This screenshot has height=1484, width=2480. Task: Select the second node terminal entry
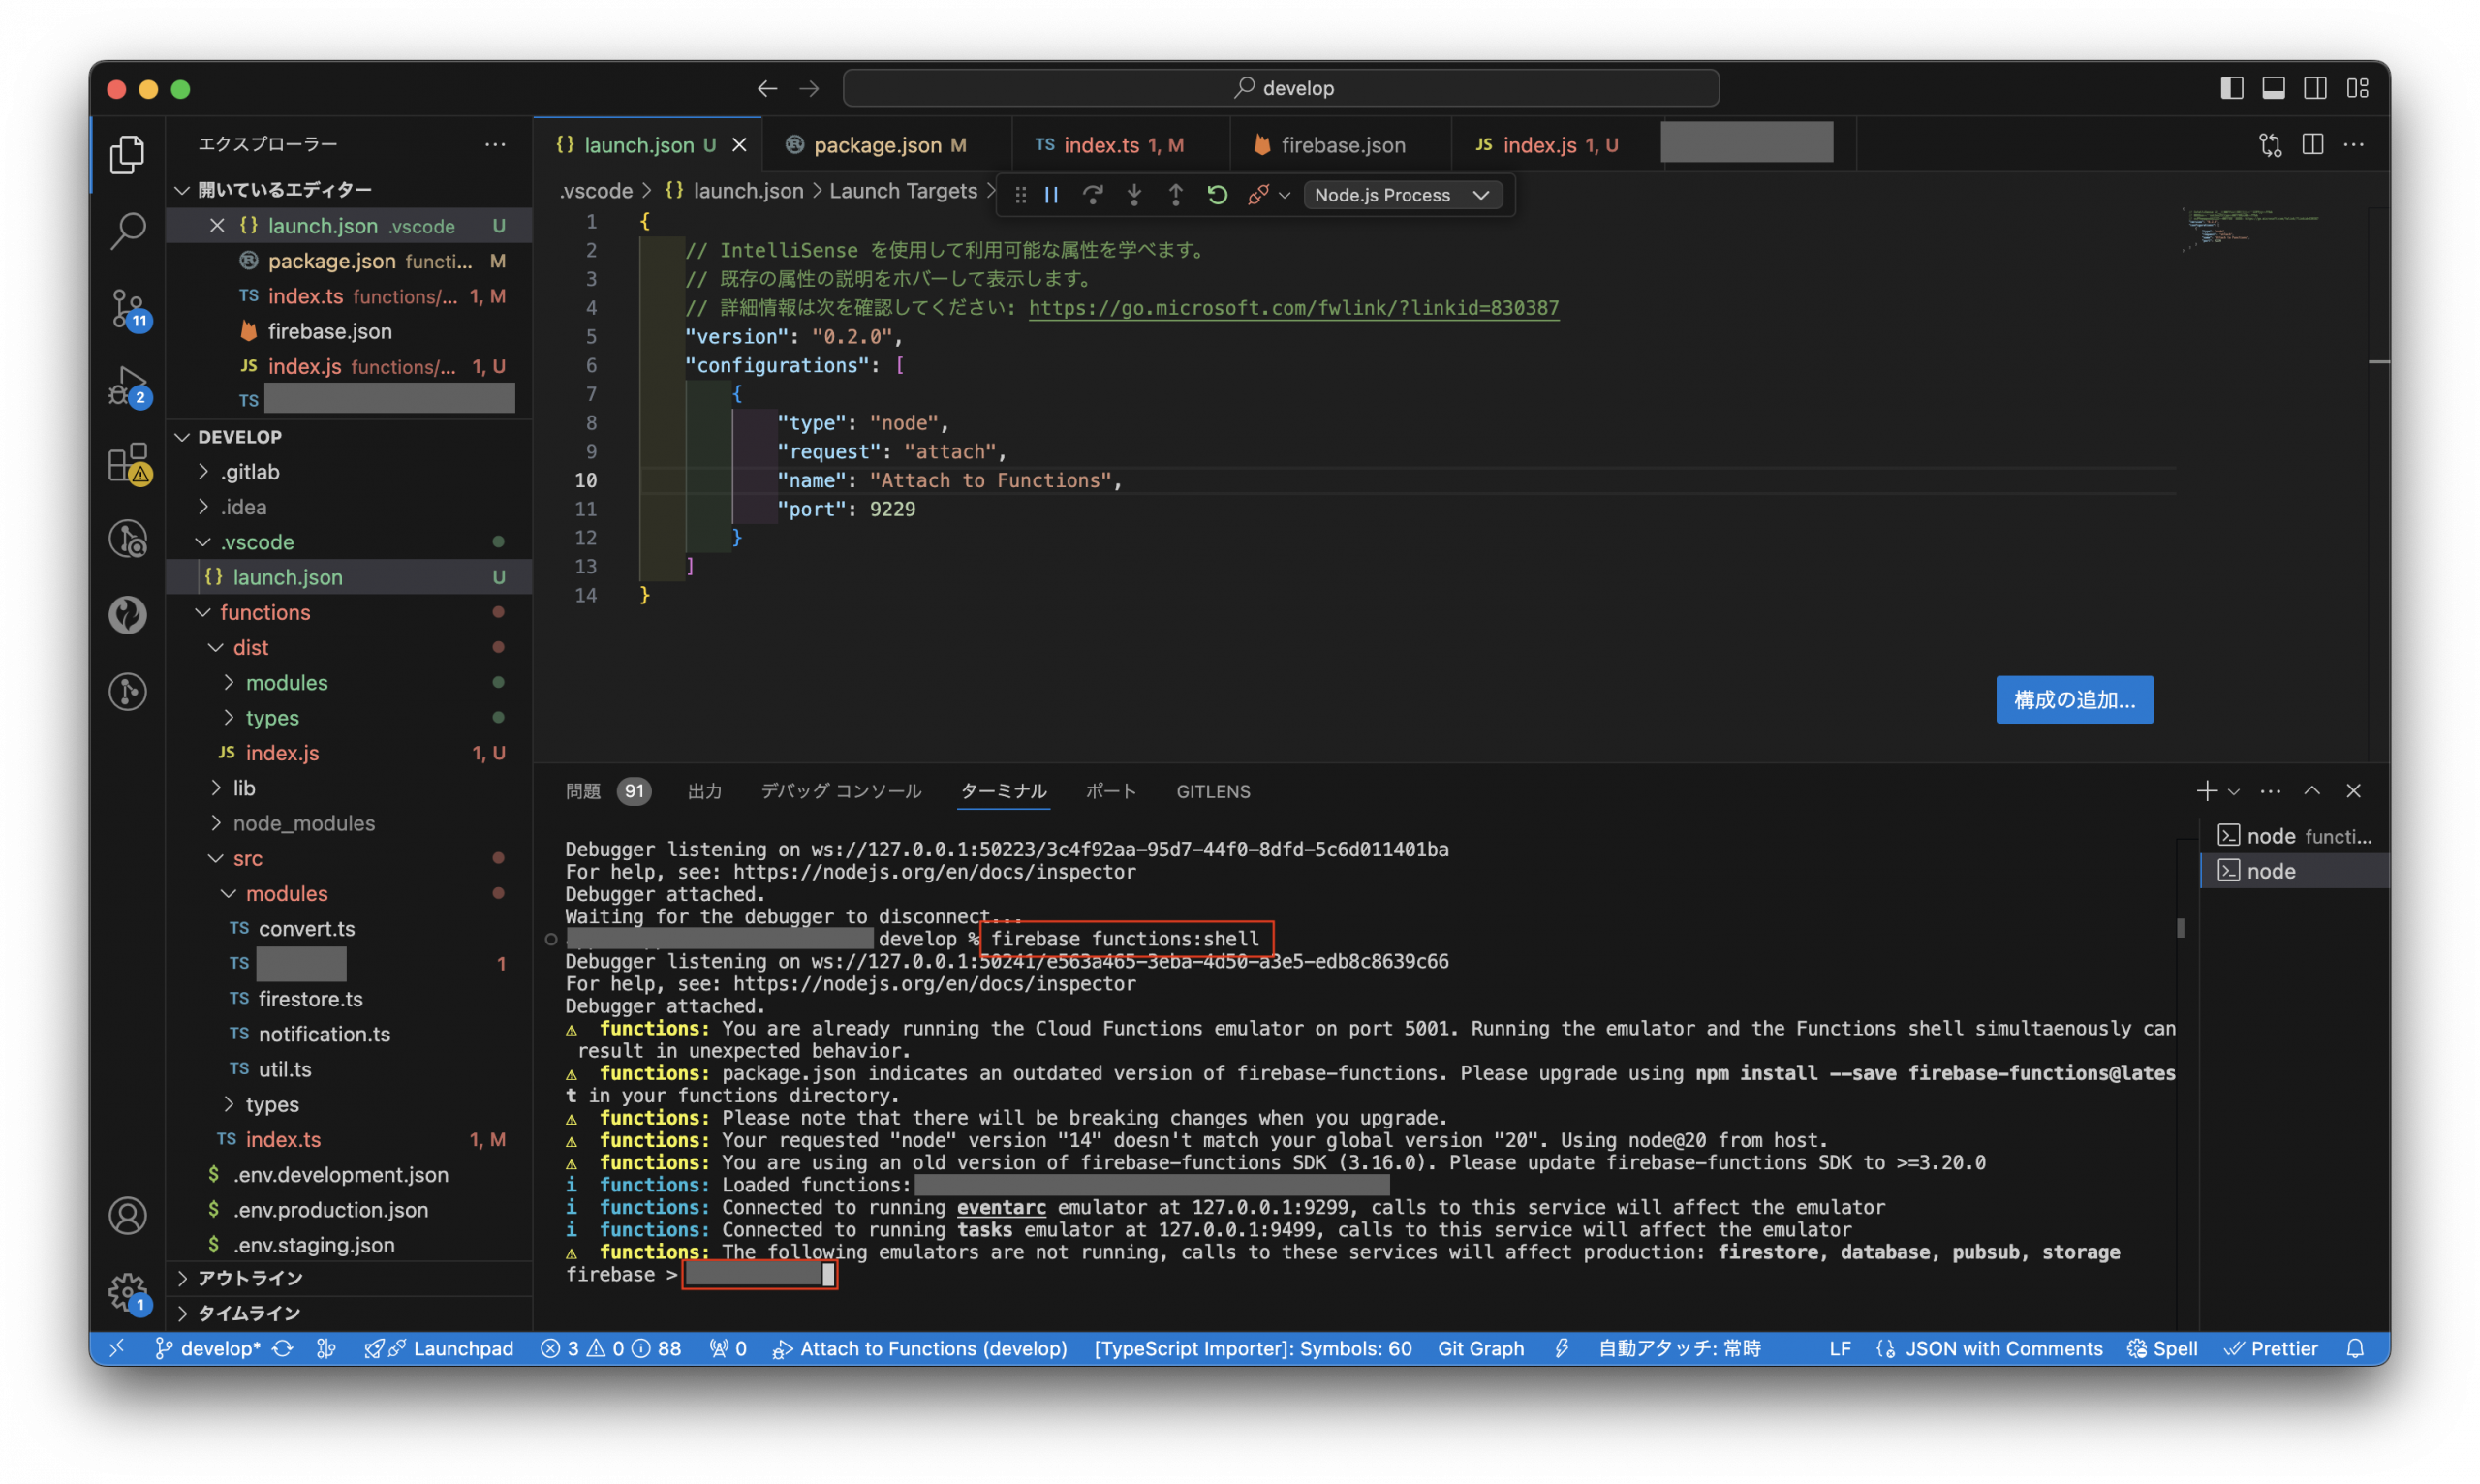[2295, 870]
